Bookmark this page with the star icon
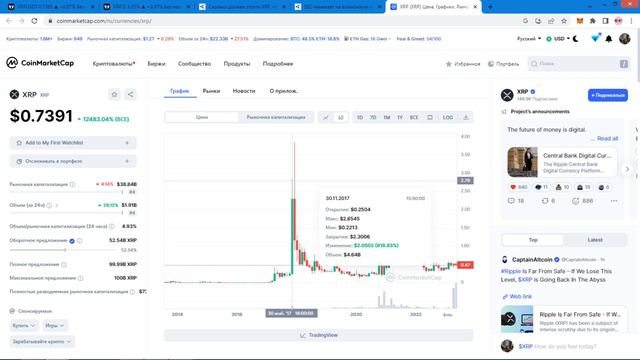 564,21
